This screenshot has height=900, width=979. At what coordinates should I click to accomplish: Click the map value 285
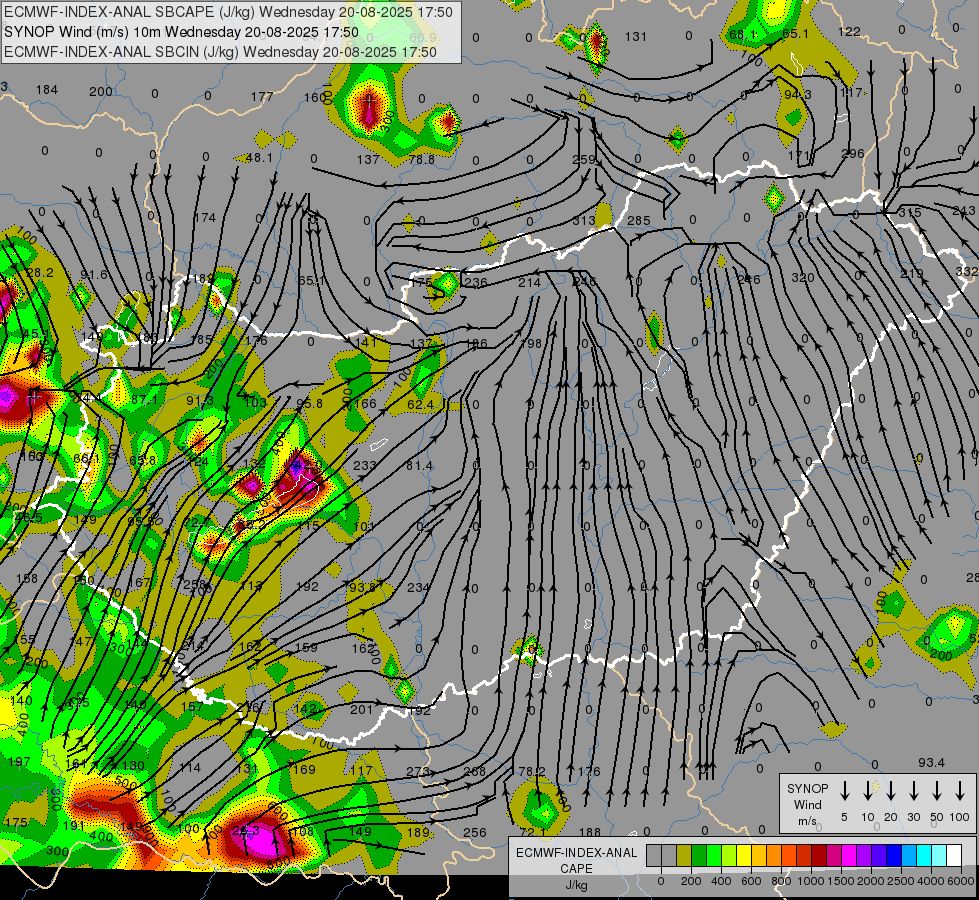click(x=639, y=220)
